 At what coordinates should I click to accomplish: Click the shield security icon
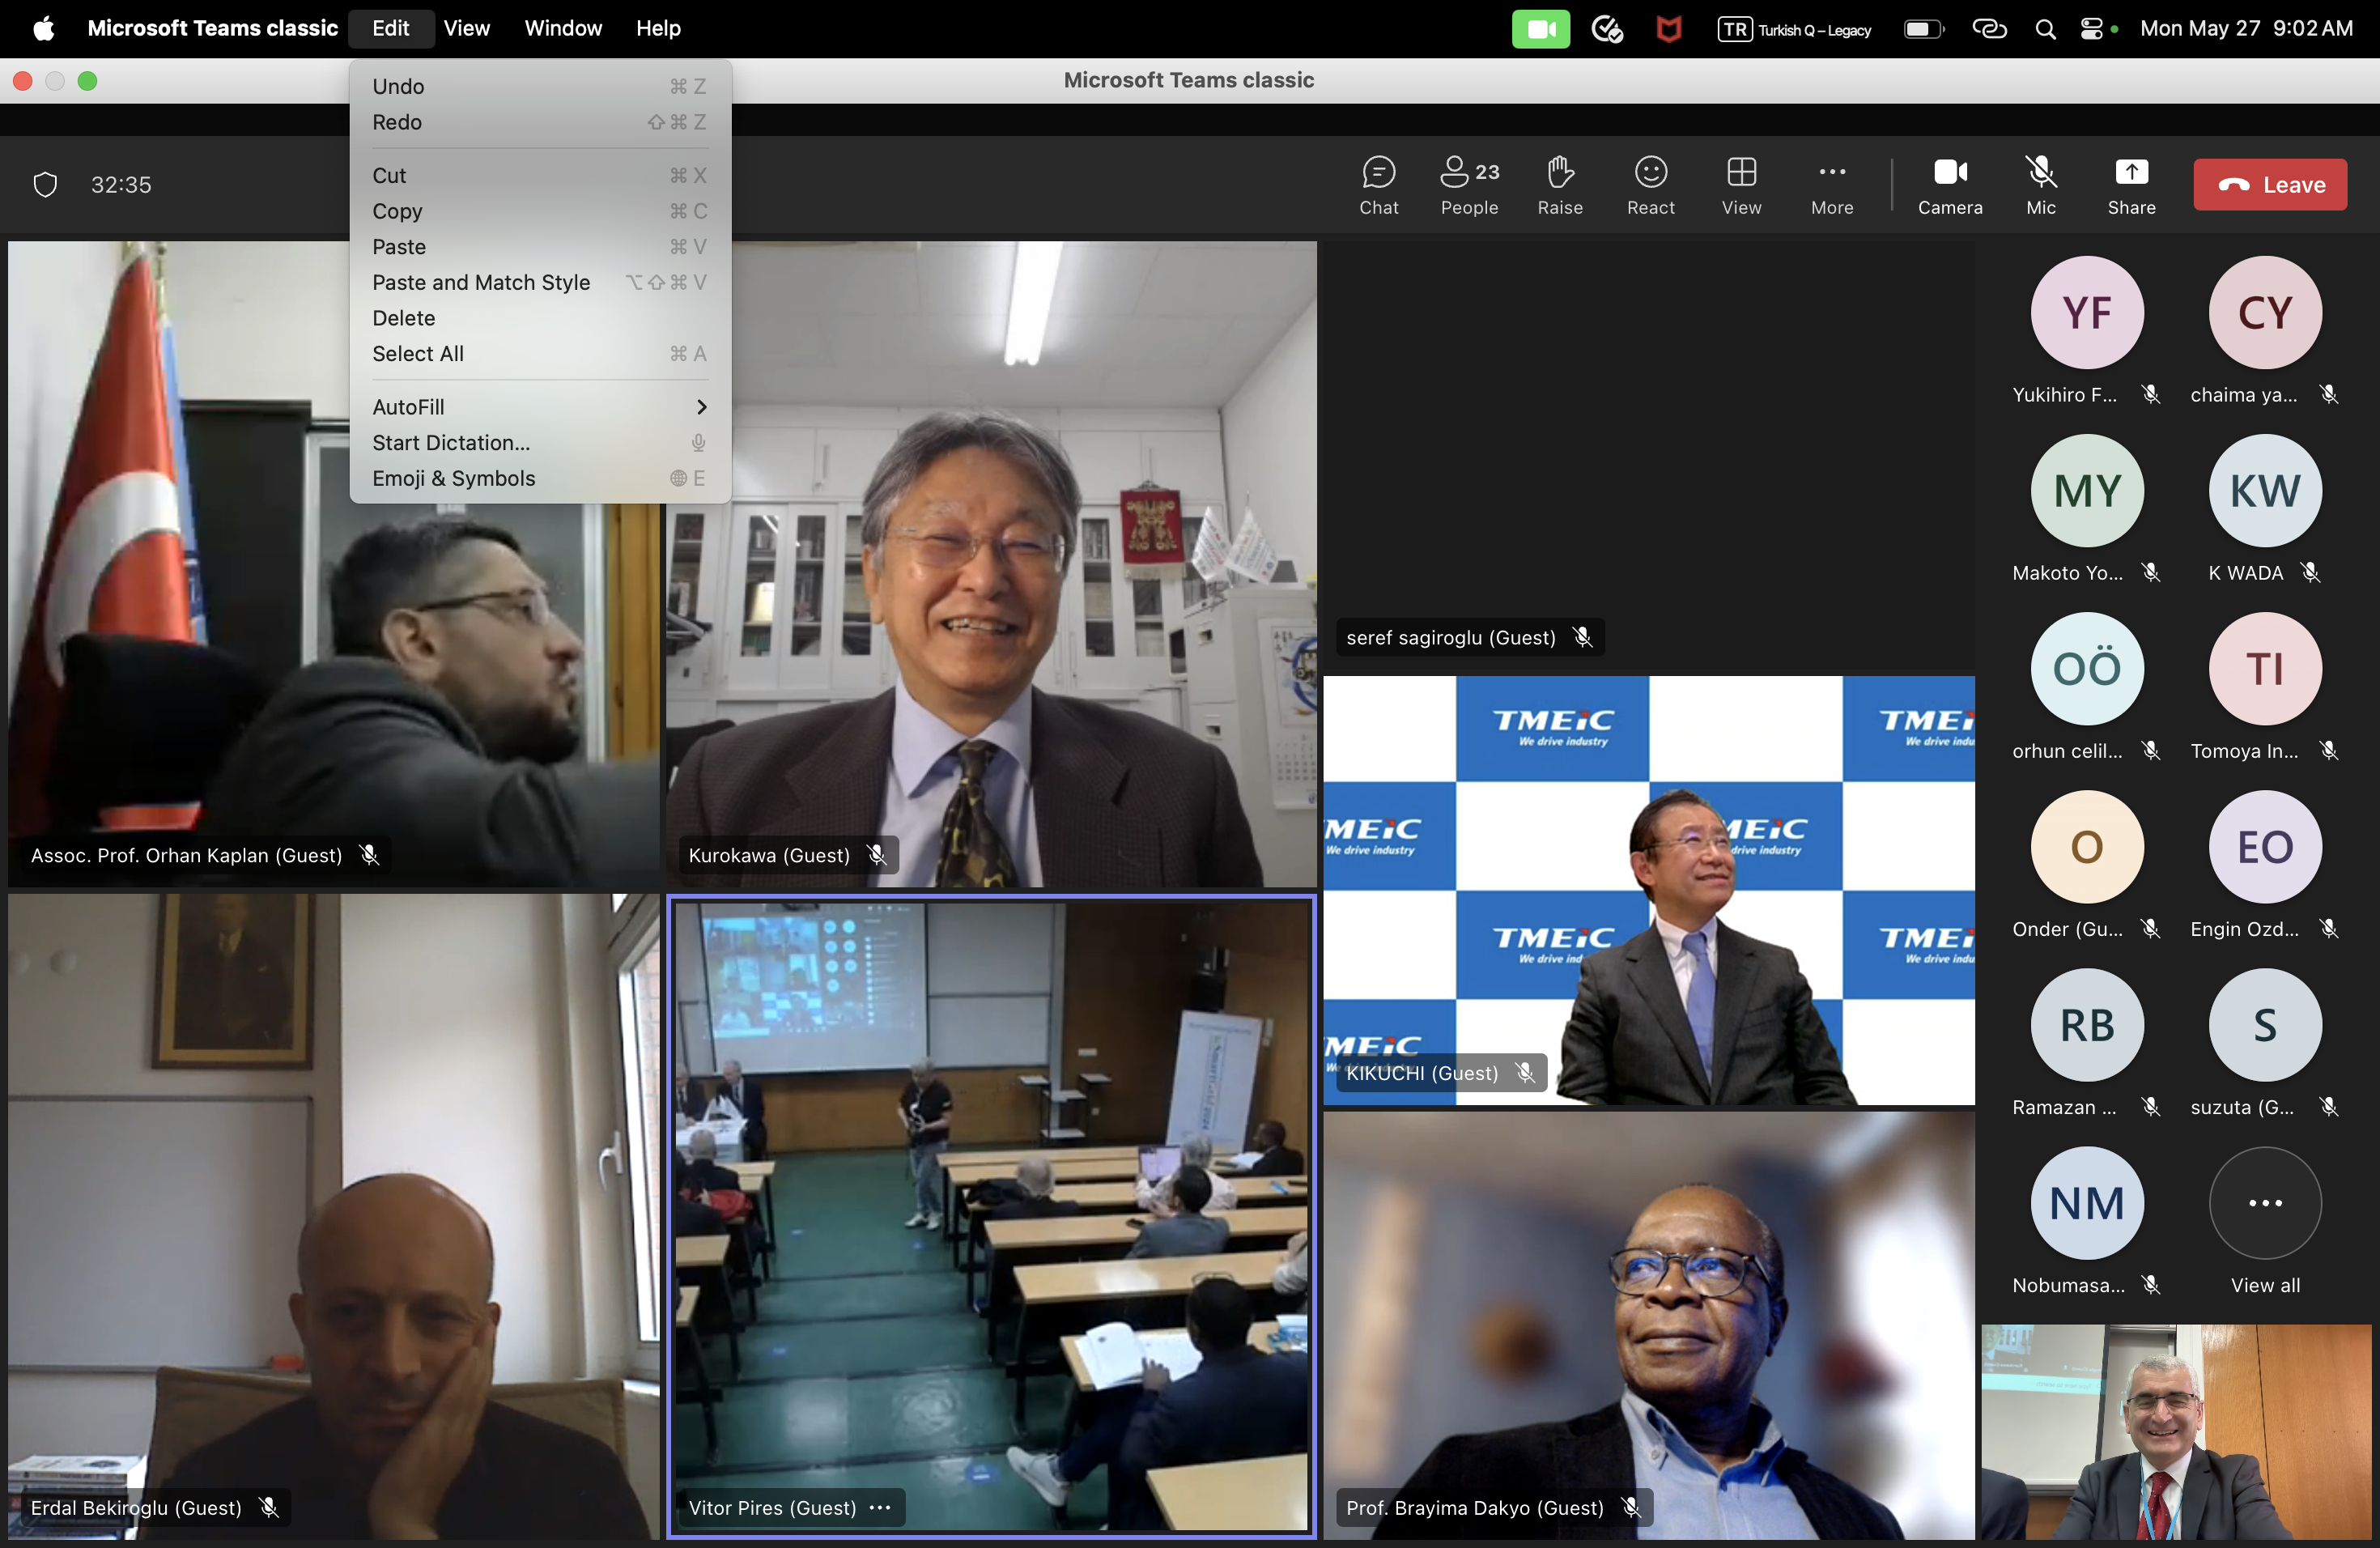tap(45, 185)
